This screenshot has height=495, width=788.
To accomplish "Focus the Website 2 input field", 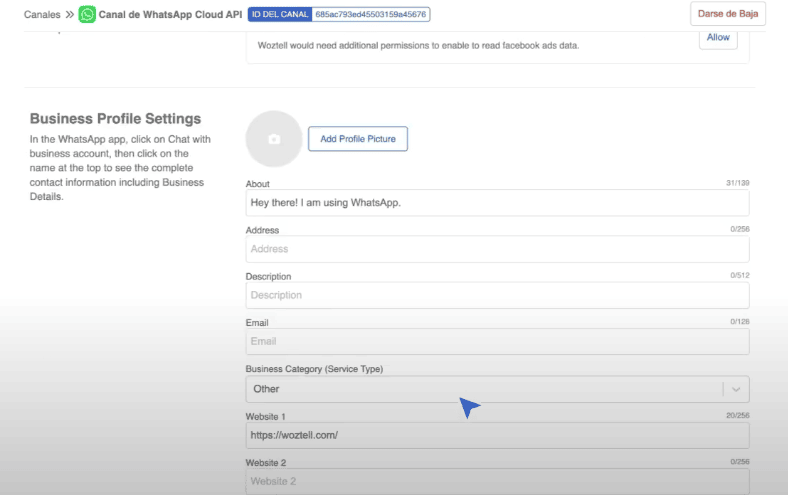I will tap(497, 481).
